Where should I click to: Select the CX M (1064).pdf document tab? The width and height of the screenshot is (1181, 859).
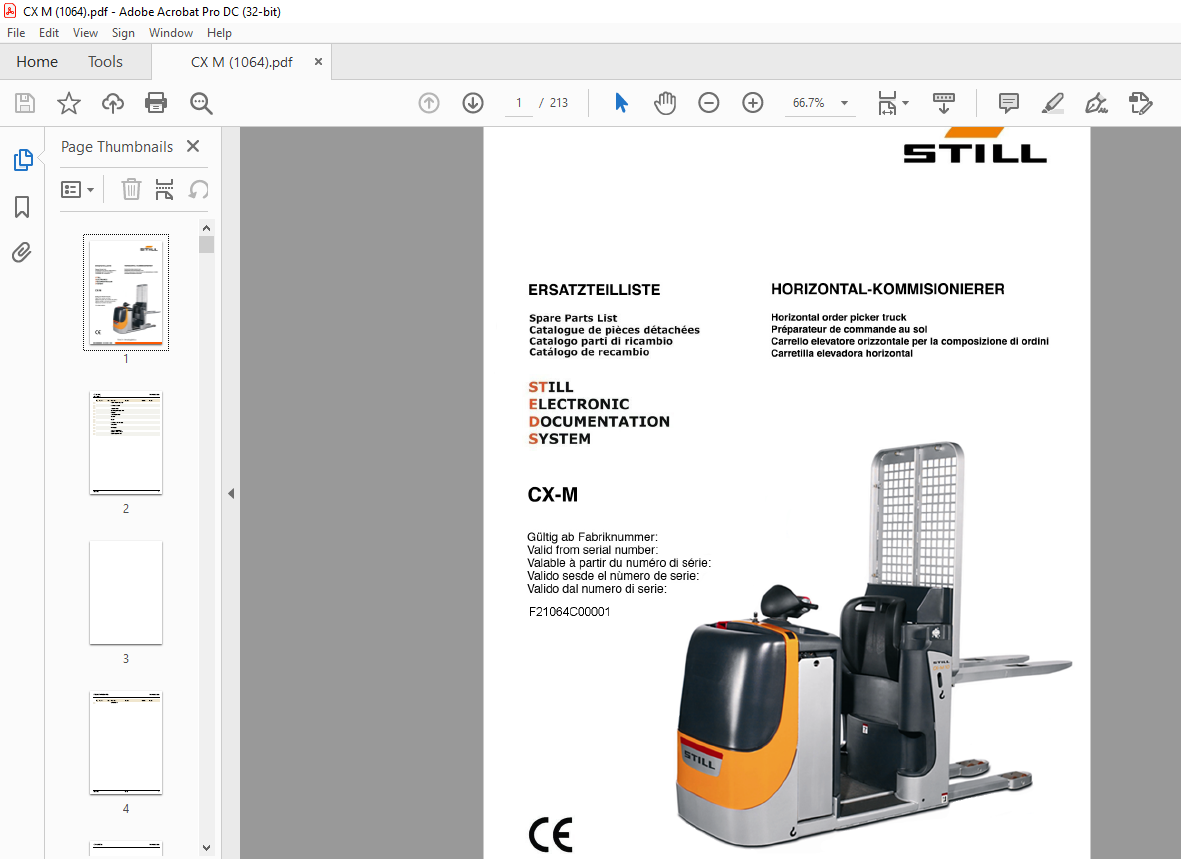point(241,62)
